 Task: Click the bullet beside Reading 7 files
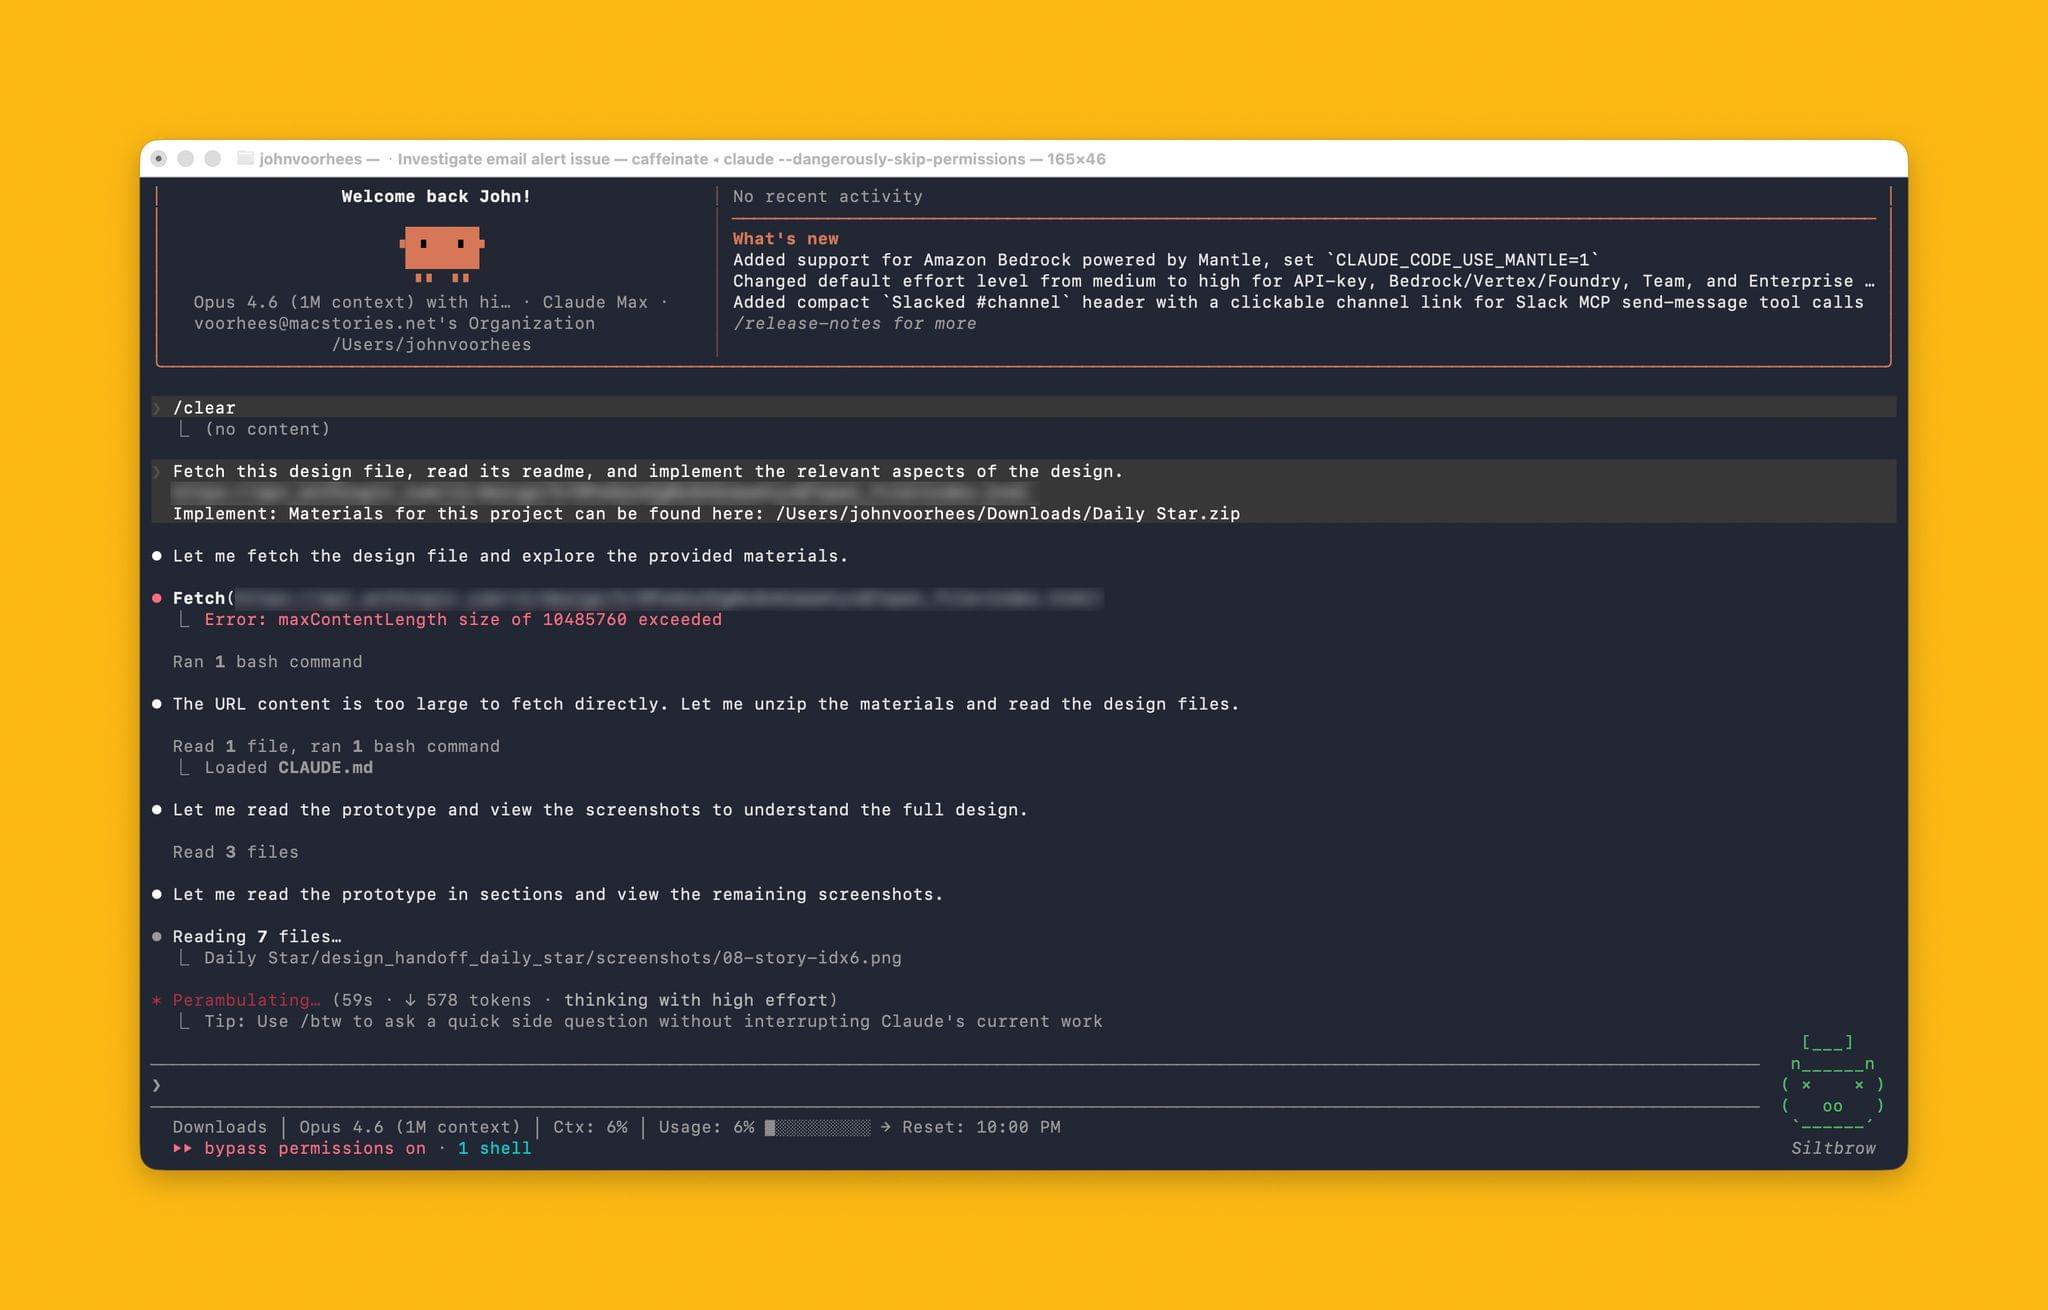pos(158,936)
